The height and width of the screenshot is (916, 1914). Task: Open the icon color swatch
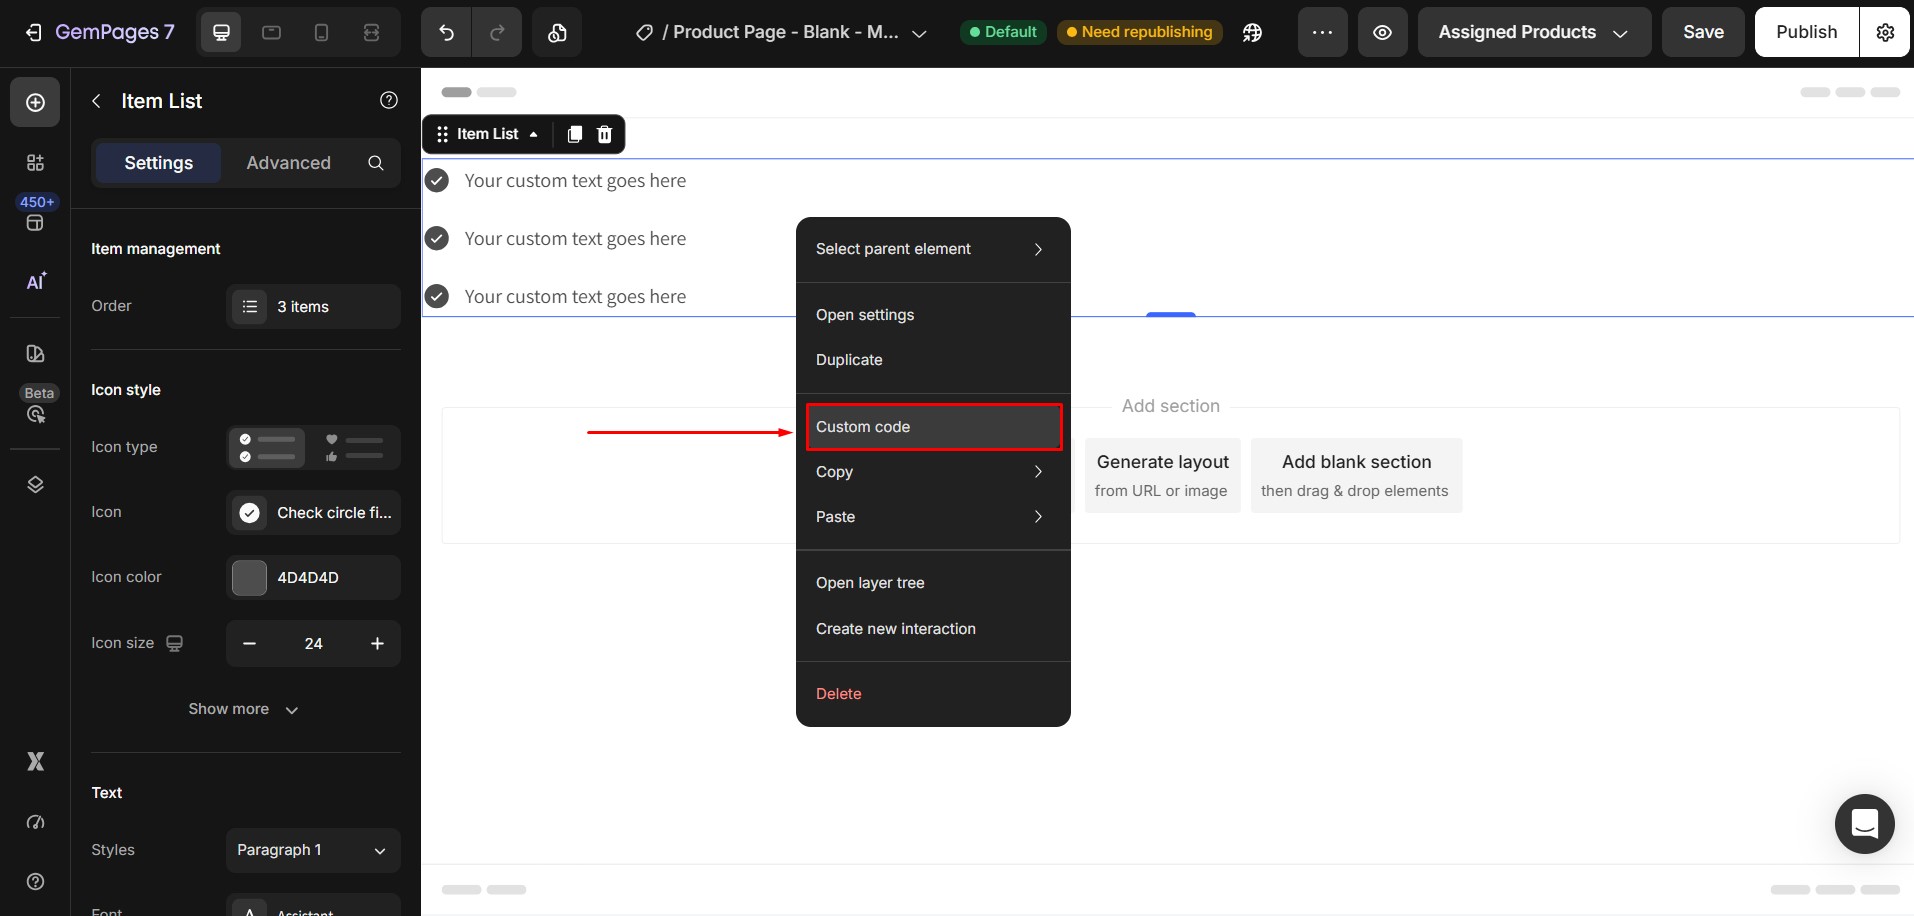[x=249, y=578]
